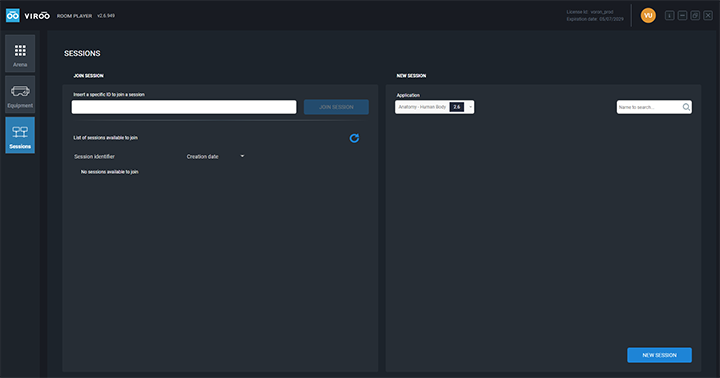Refresh the list of available sessions
The height and width of the screenshot is (378, 720).
tap(354, 138)
